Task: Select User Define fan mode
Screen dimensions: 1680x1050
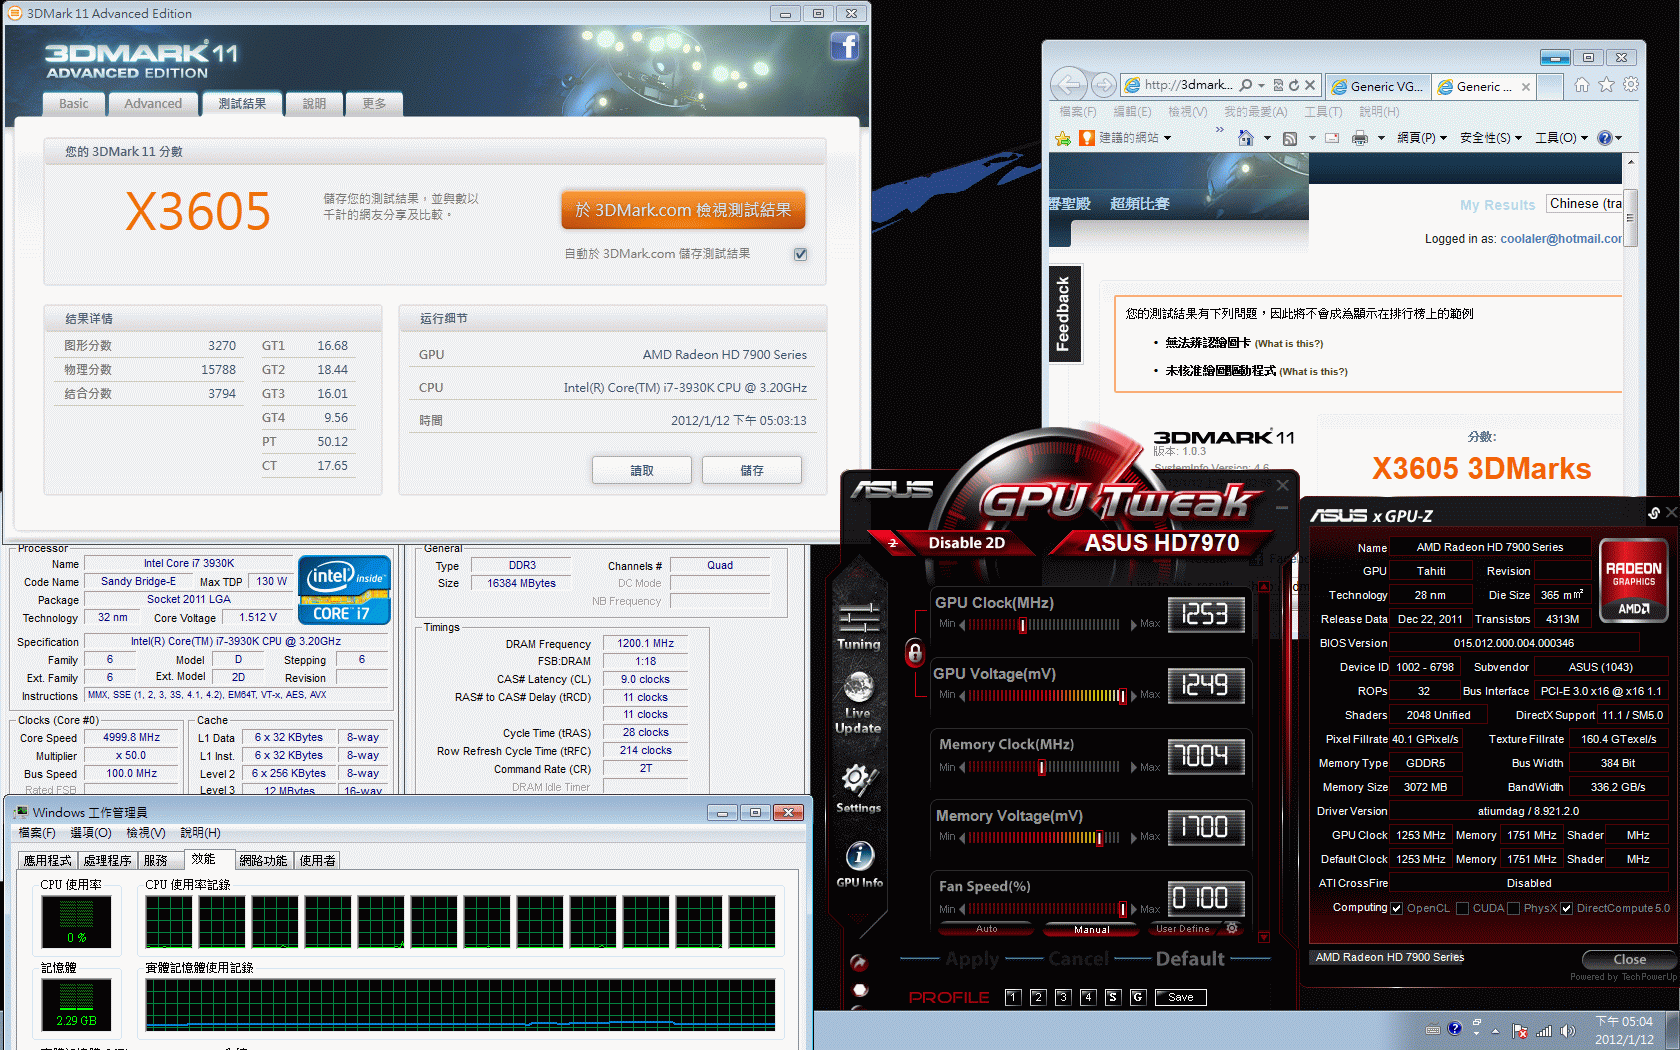Action: [x=1182, y=929]
